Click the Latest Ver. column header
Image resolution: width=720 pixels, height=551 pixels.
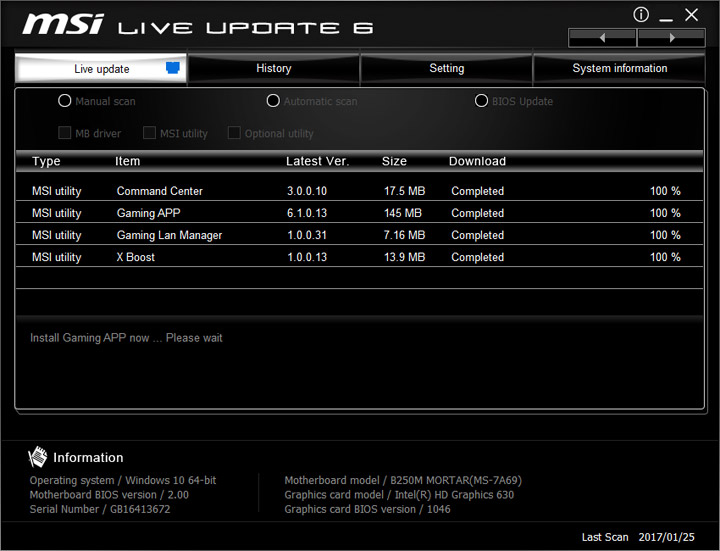pyautogui.click(x=317, y=161)
